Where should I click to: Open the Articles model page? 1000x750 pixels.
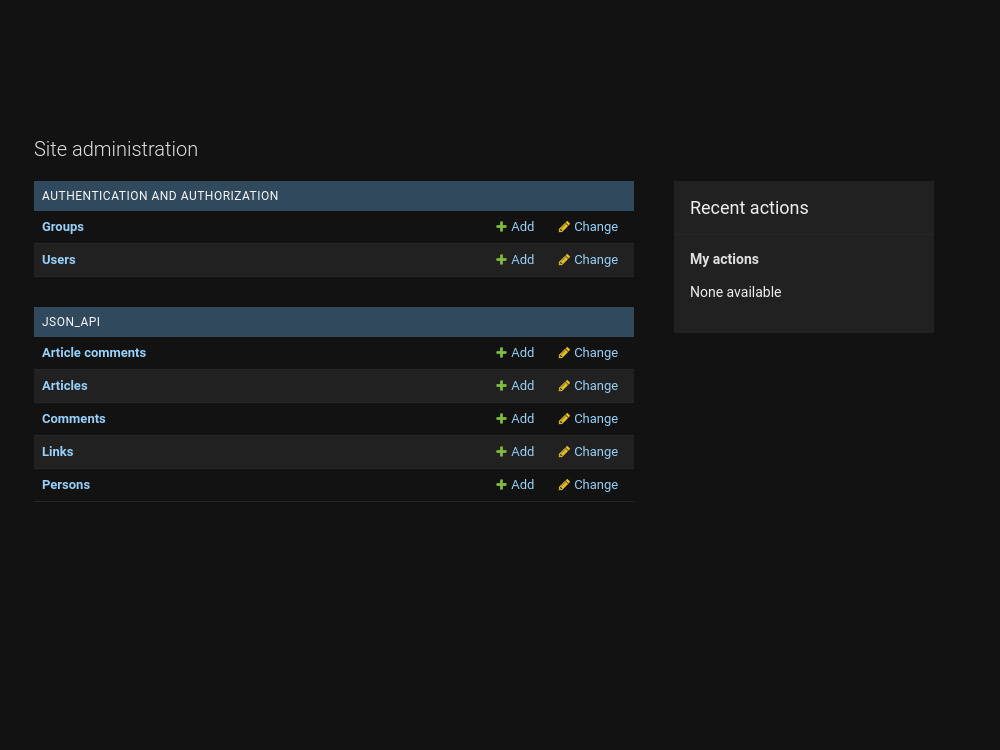(64, 385)
